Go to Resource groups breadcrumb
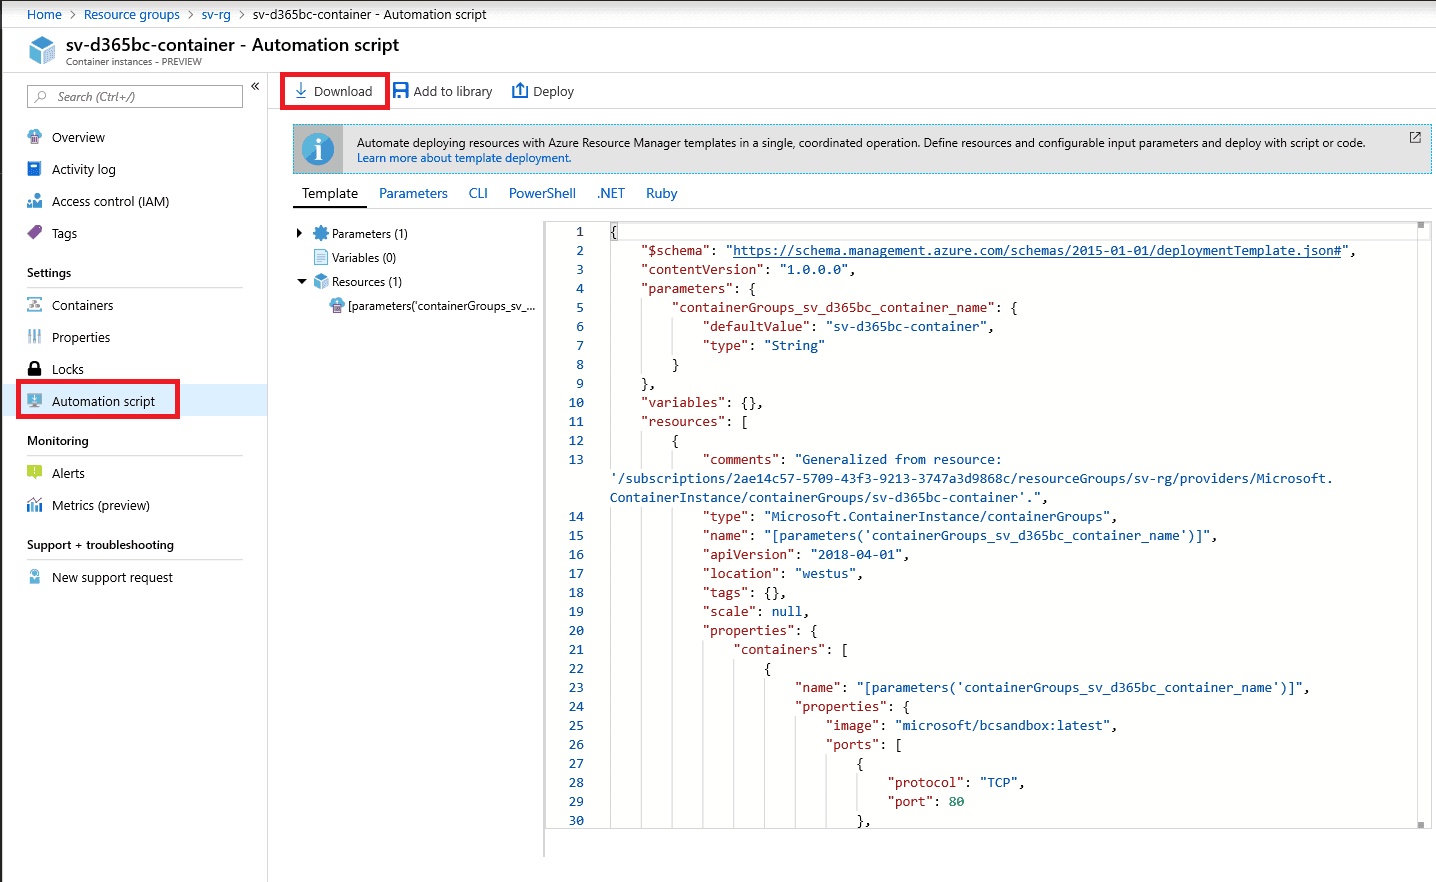 (132, 14)
